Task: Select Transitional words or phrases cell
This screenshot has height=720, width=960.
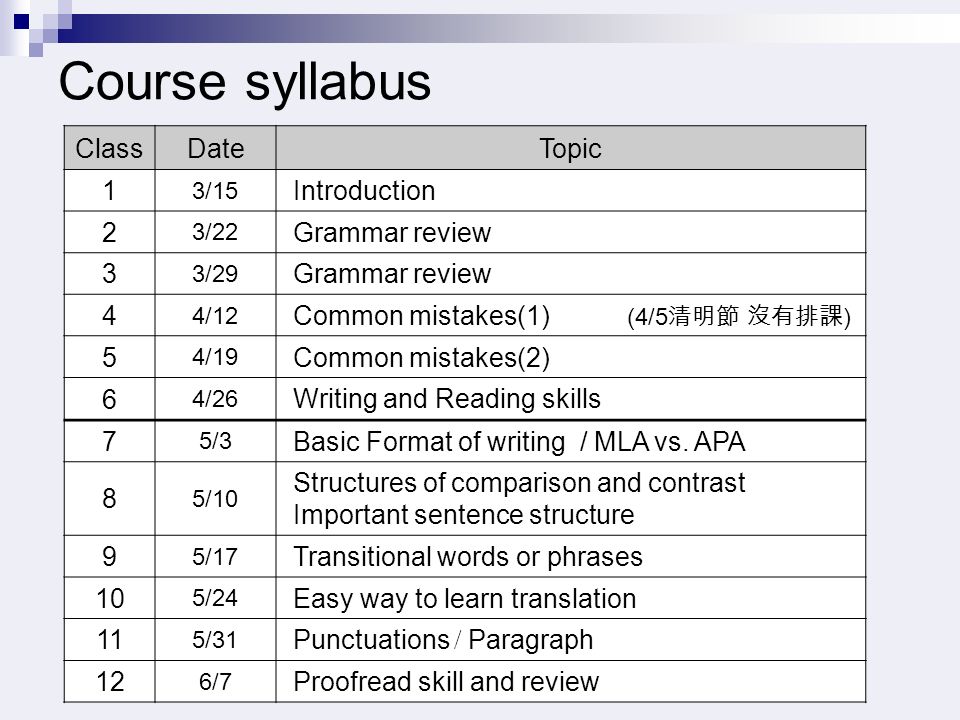Action: (x=571, y=557)
